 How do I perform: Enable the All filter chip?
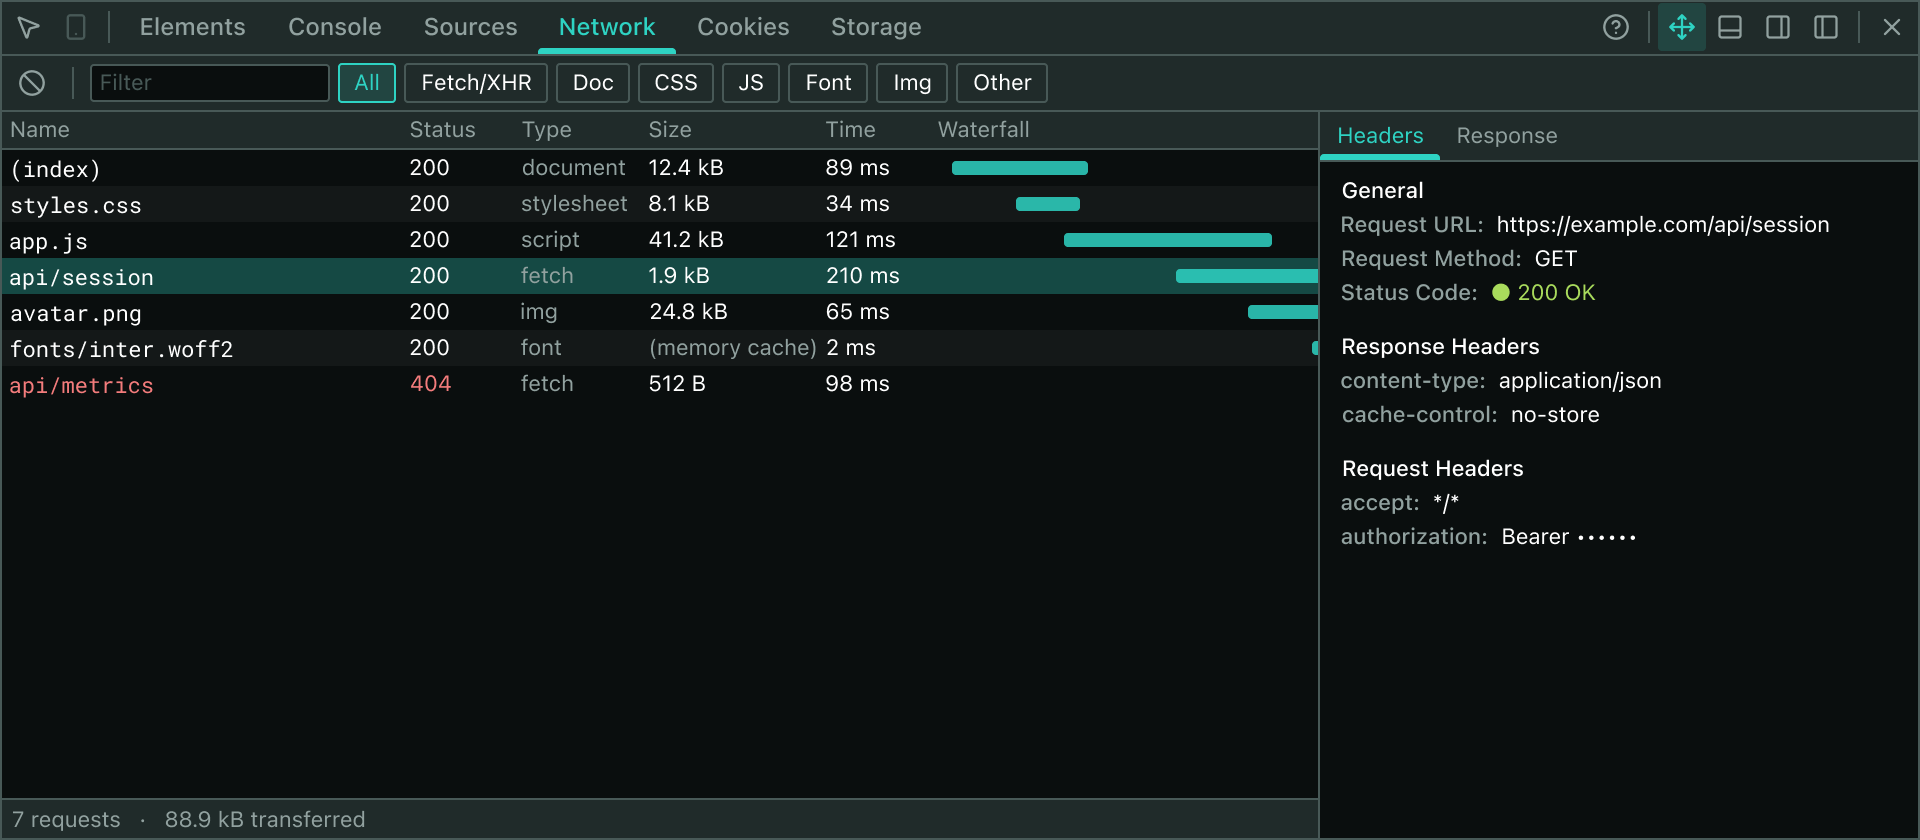coord(367,83)
